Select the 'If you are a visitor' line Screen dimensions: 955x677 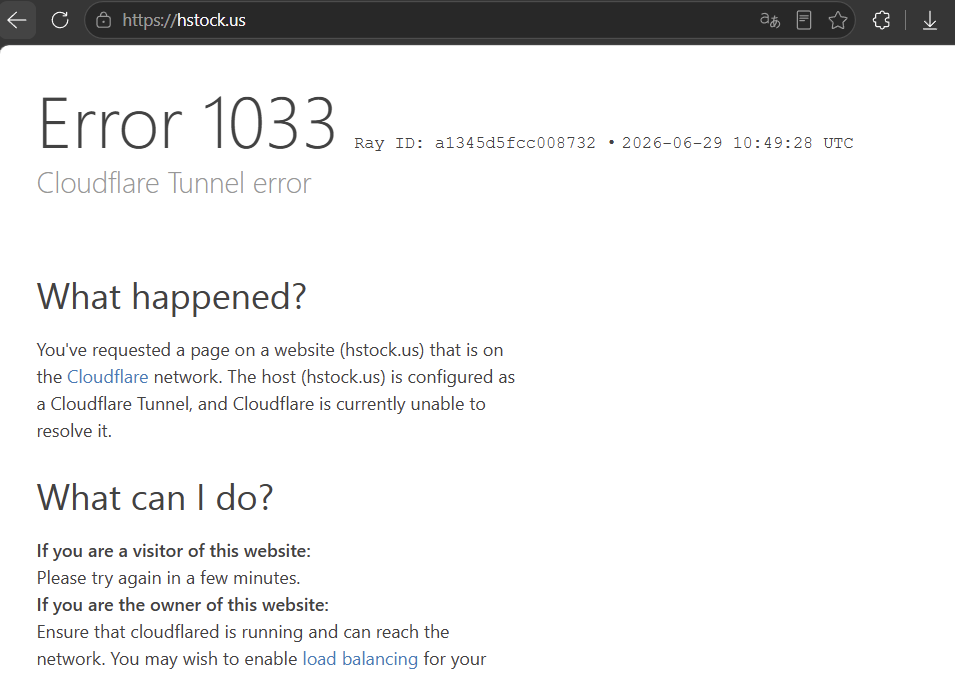[x=174, y=551]
